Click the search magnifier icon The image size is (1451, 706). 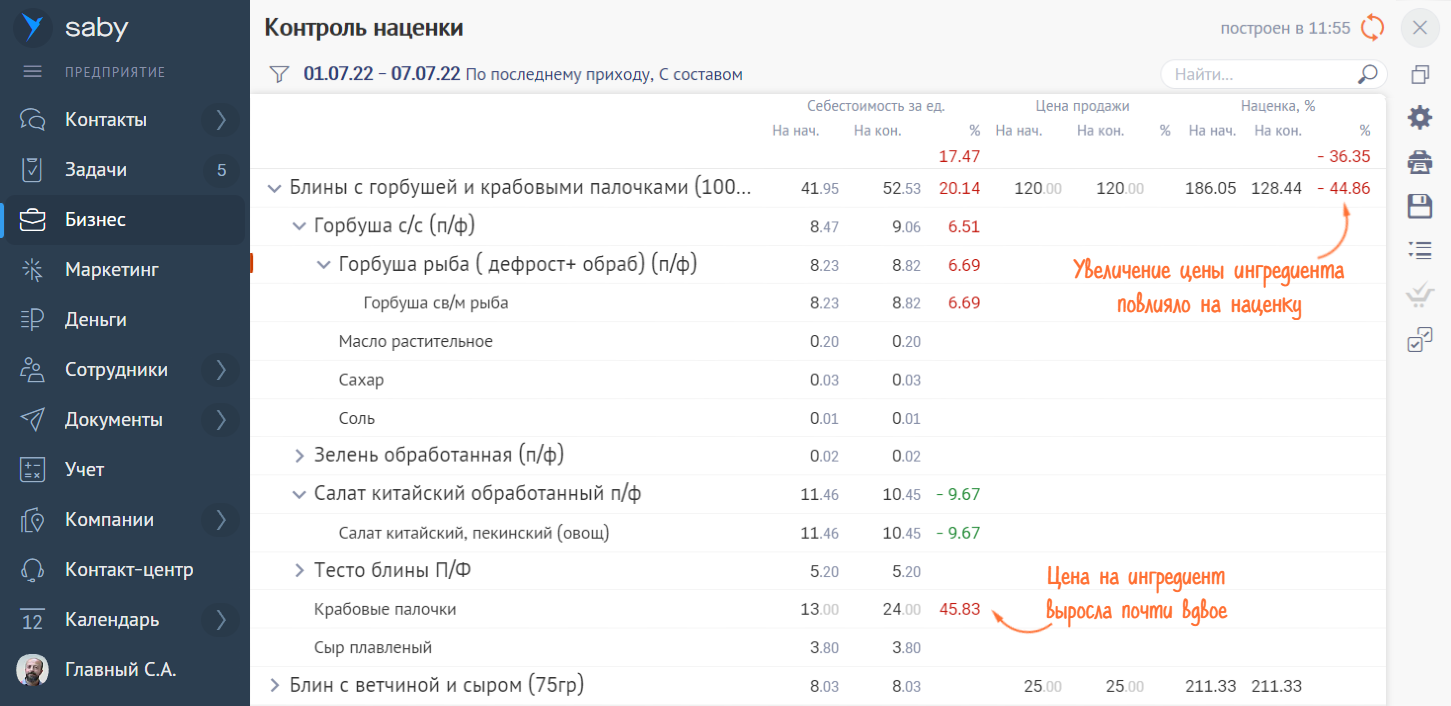1367,74
